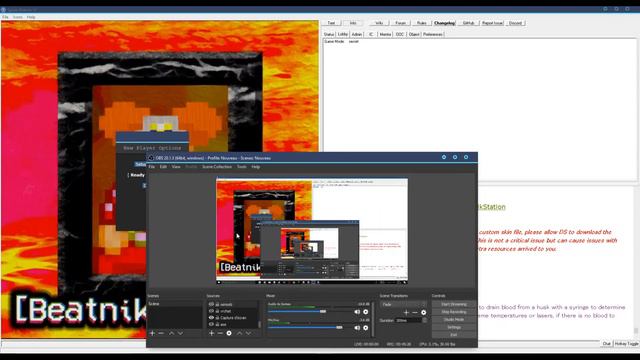
Task: Adjust the transition Duration stepper arrows
Action: tap(424, 320)
